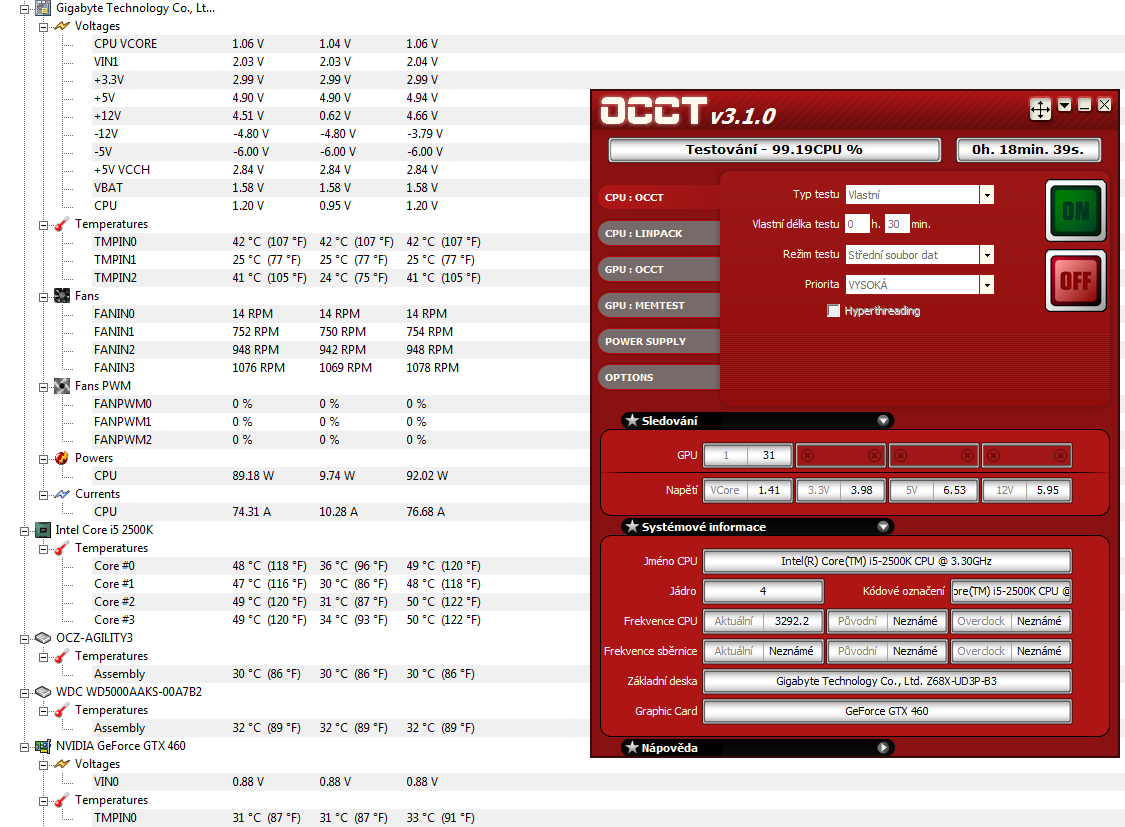Image resolution: width=1125 pixels, height=827 pixels.
Task: Click the elapsed time 0h. 18min. 39s. display
Action: pos(1028,150)
